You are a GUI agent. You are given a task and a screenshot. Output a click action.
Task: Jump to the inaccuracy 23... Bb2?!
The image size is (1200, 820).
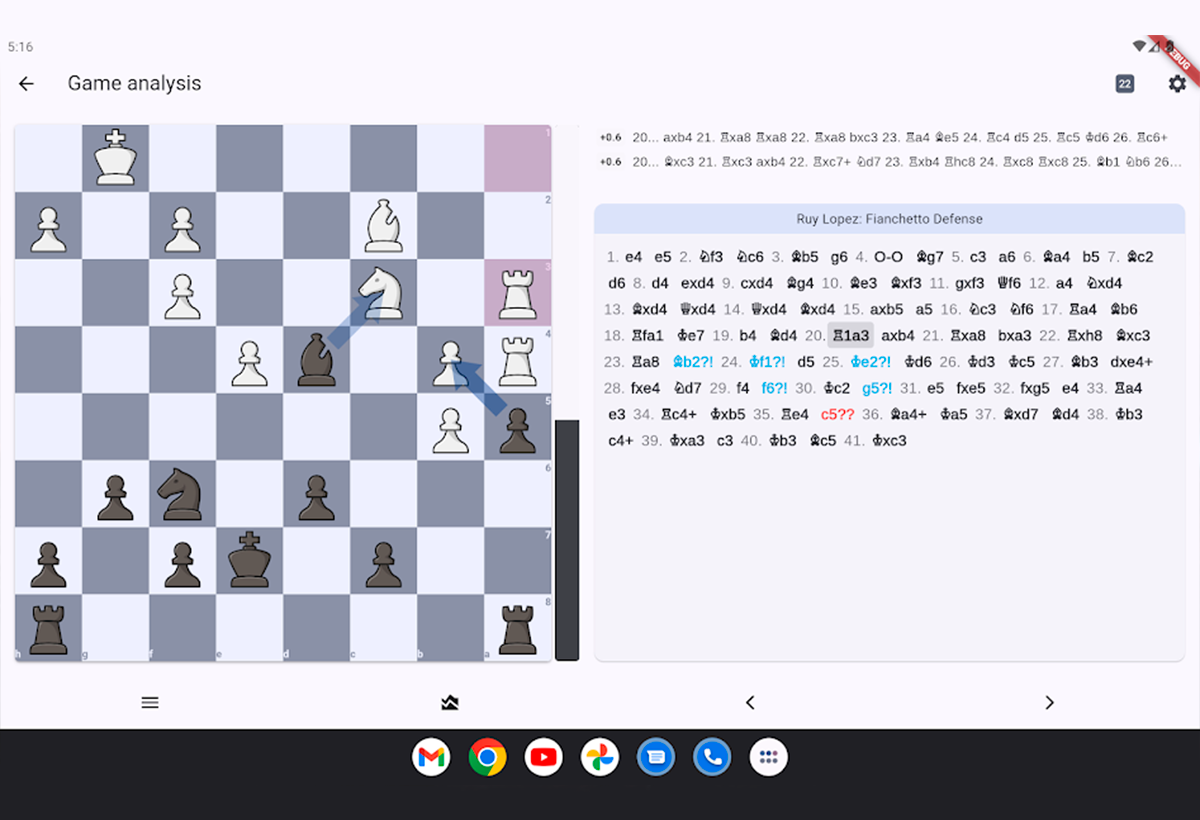[x=692, y=362]
